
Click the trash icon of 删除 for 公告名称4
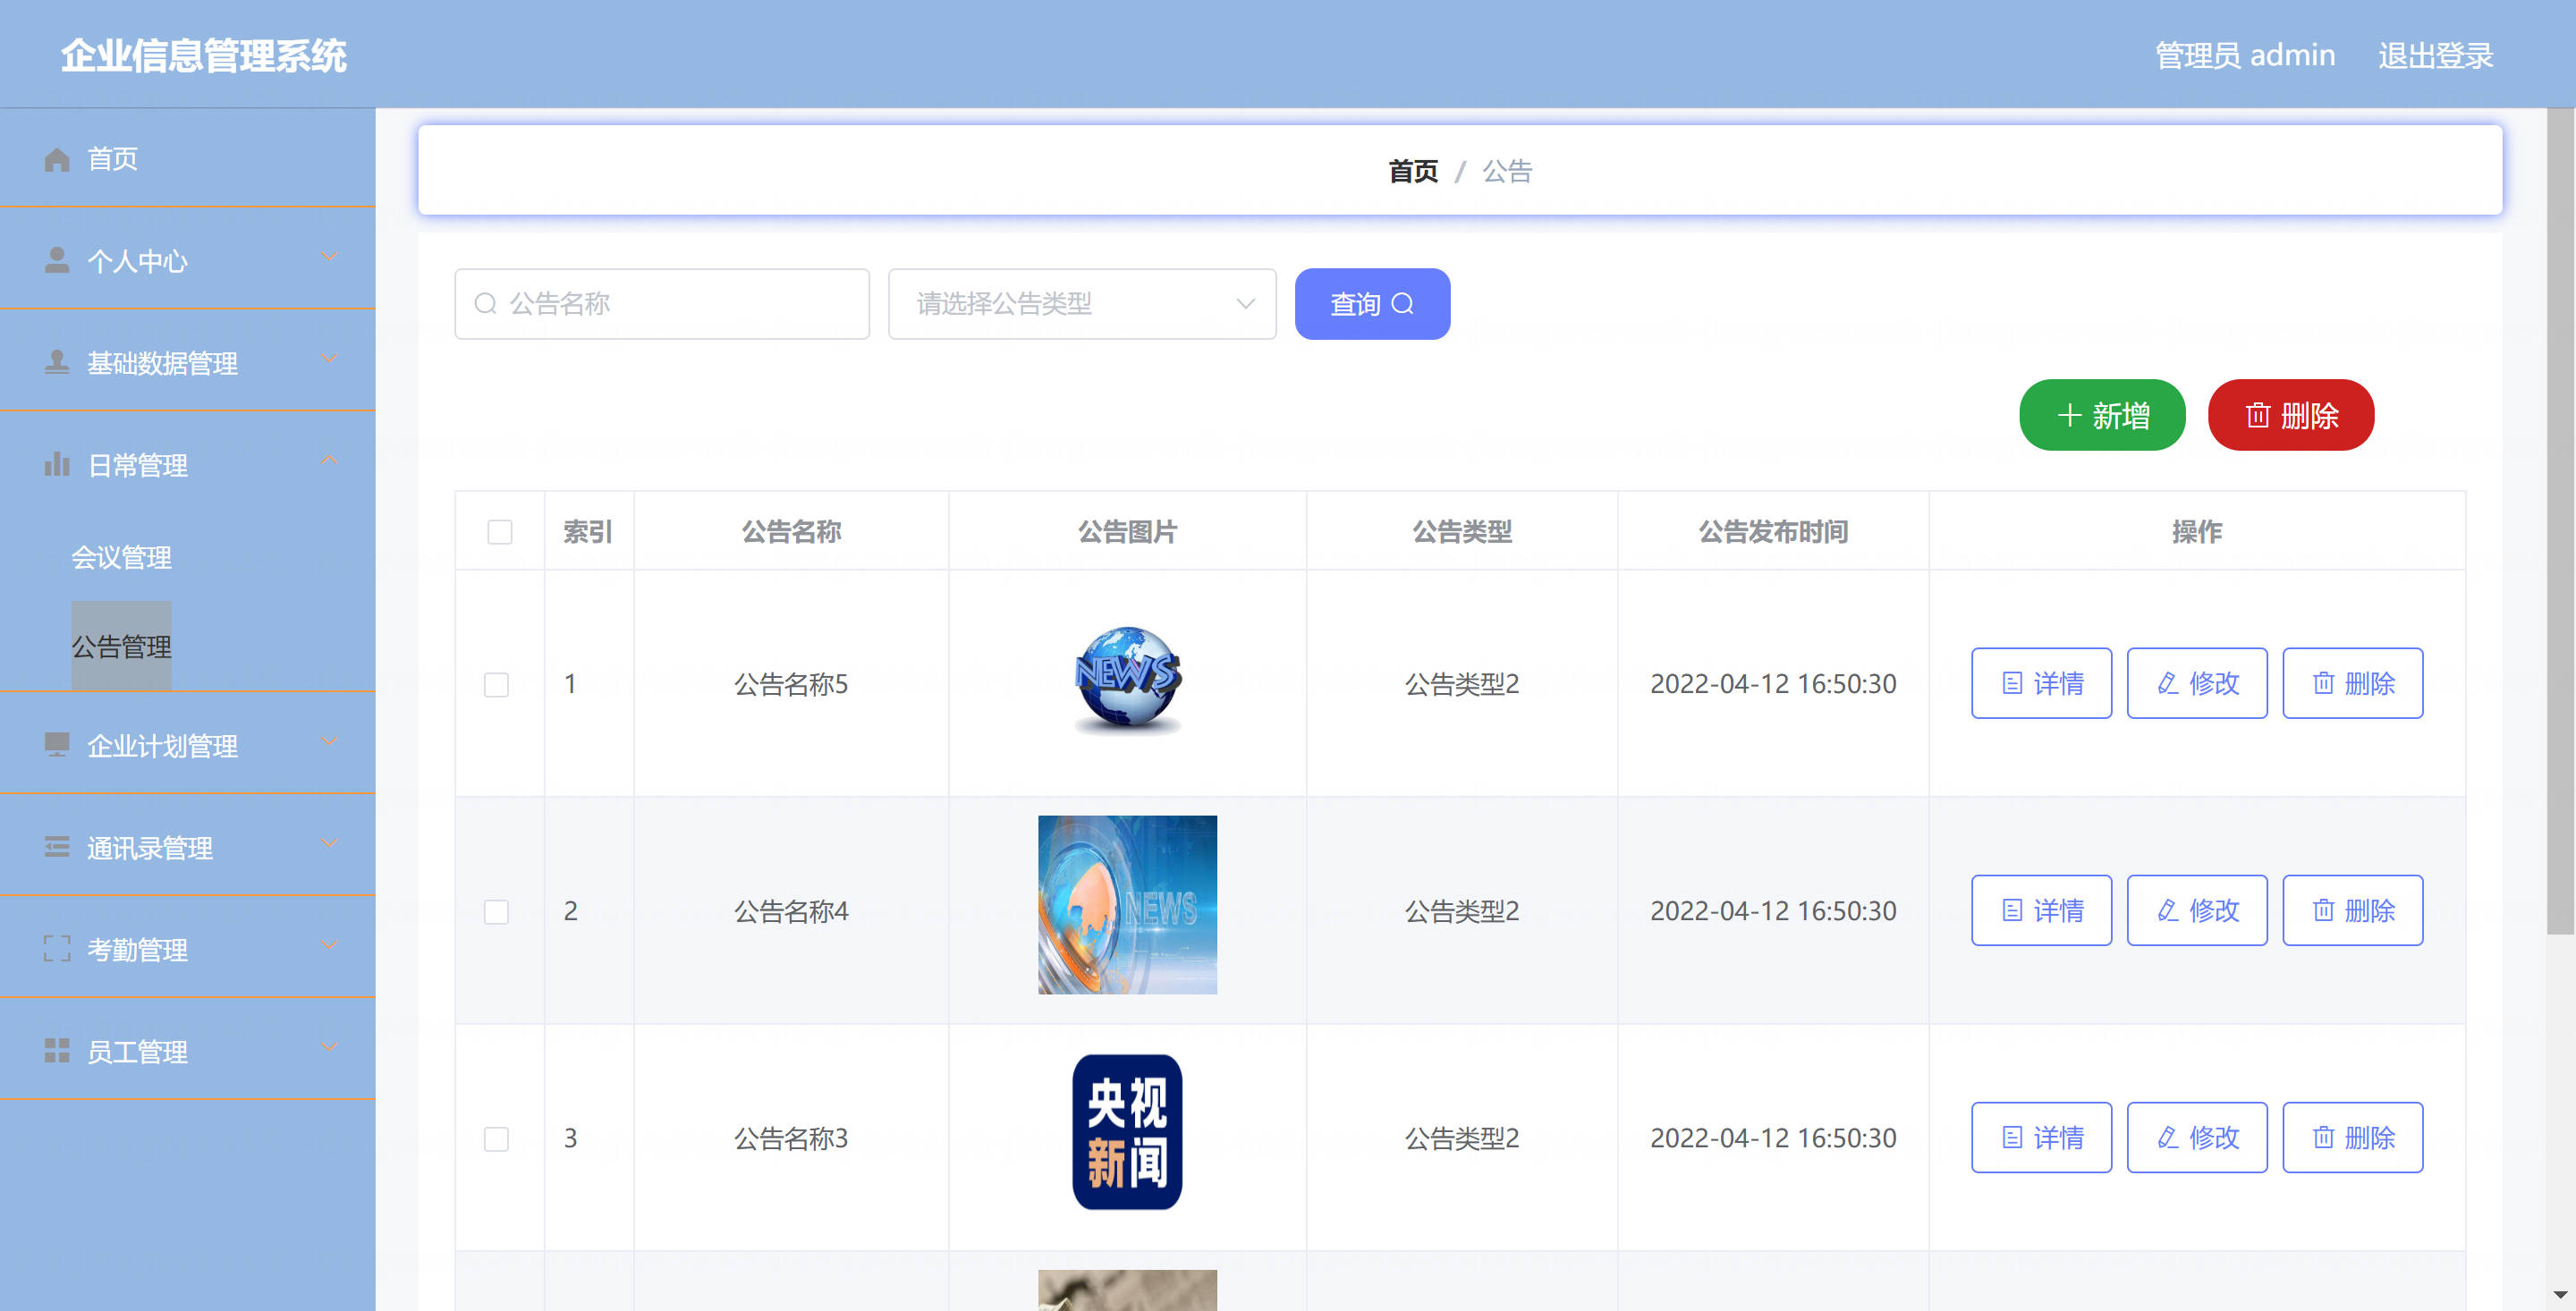[2324, 910]
